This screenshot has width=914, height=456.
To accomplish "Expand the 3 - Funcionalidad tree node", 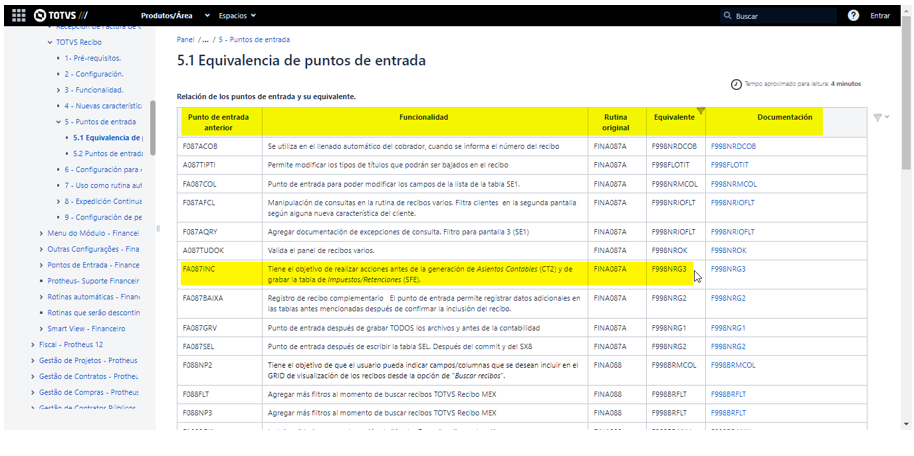I will coord(58,90).
